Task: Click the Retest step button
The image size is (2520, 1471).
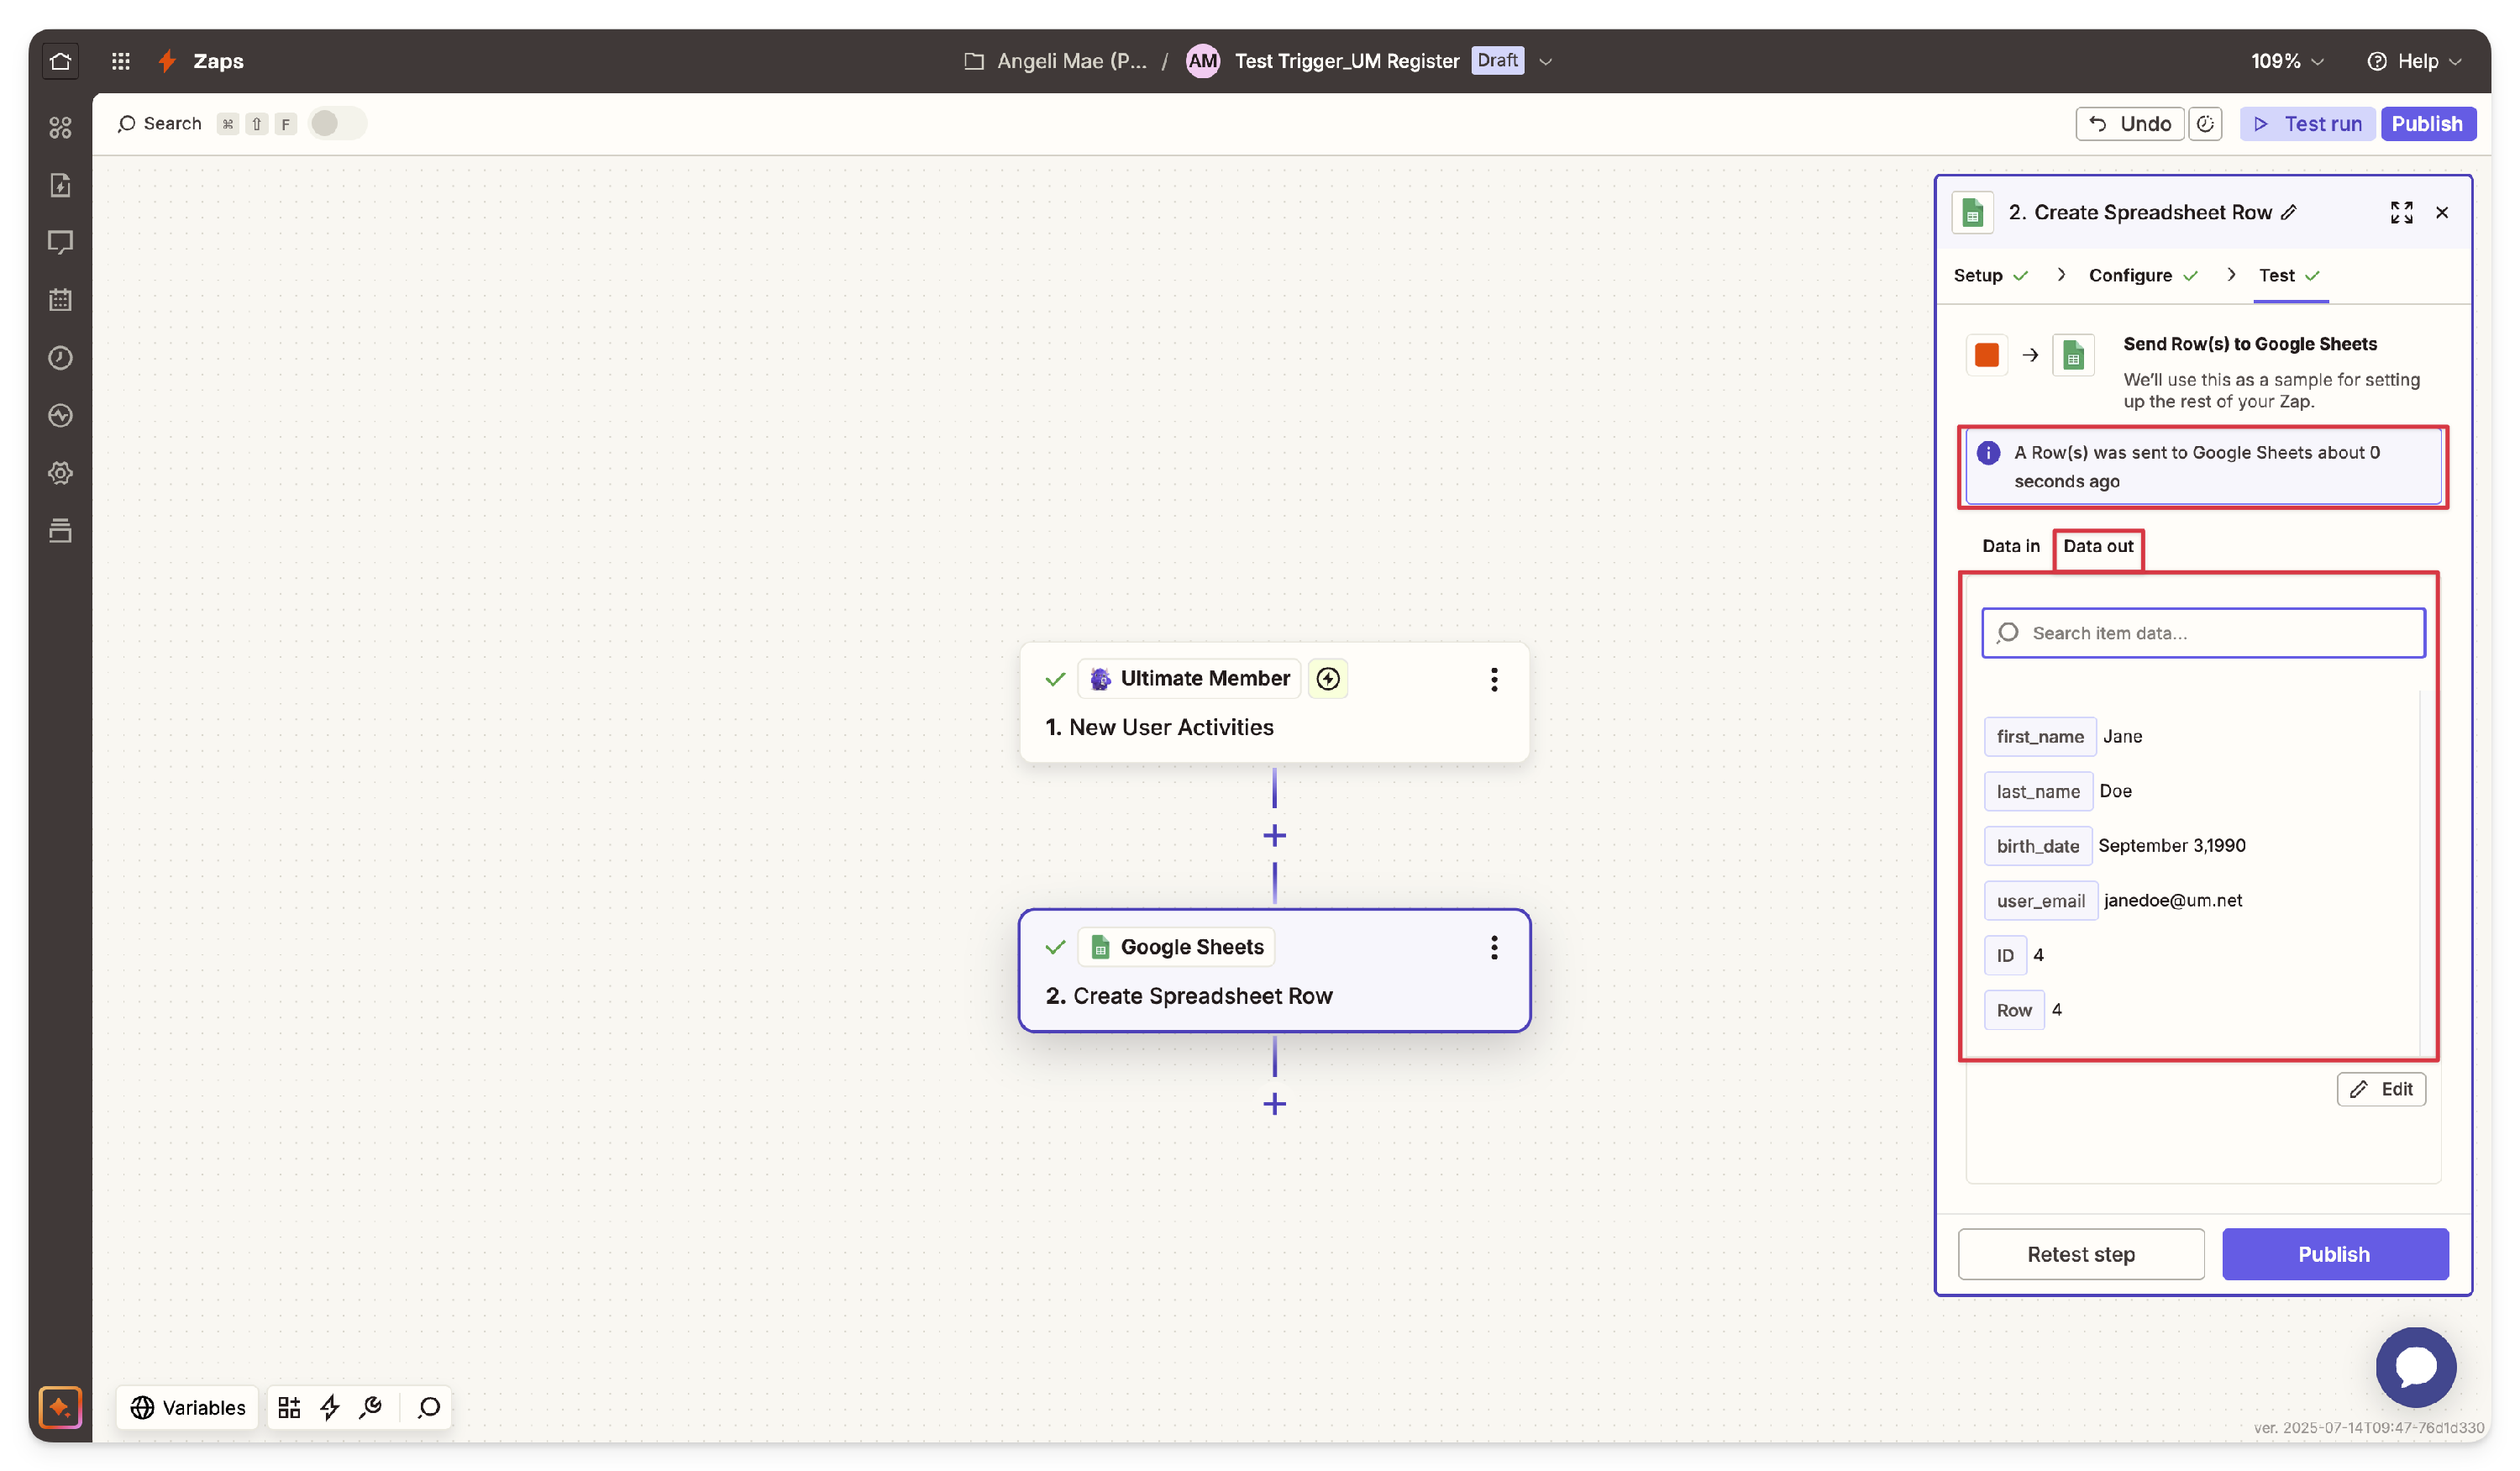Action: click(2081, 1254)
